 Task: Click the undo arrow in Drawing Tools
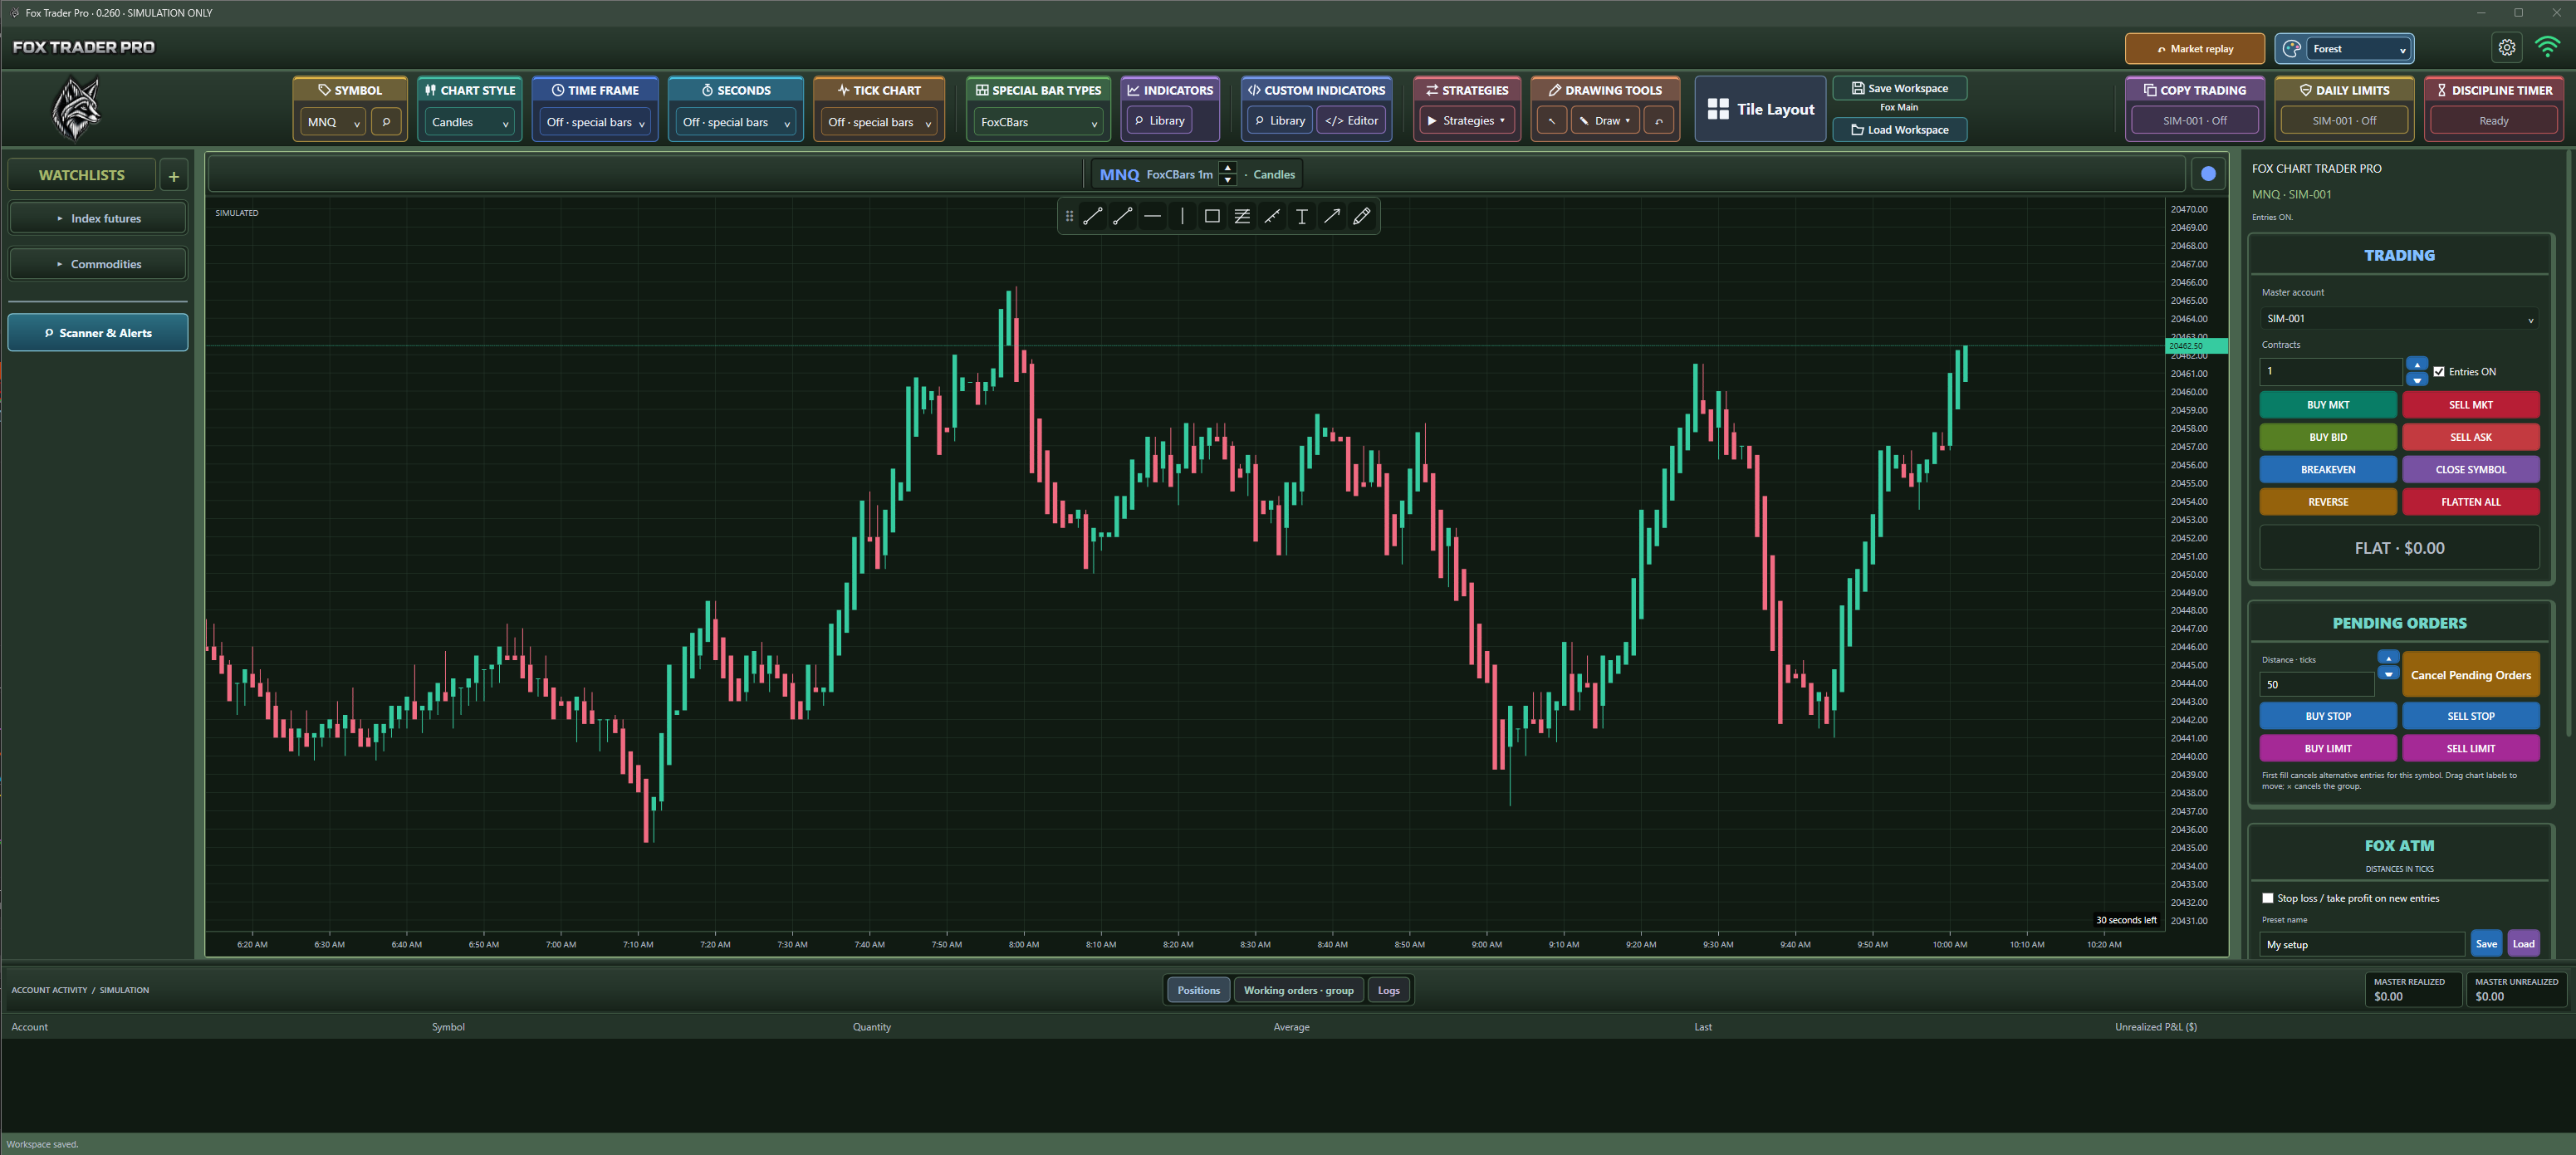[1659, 121]
